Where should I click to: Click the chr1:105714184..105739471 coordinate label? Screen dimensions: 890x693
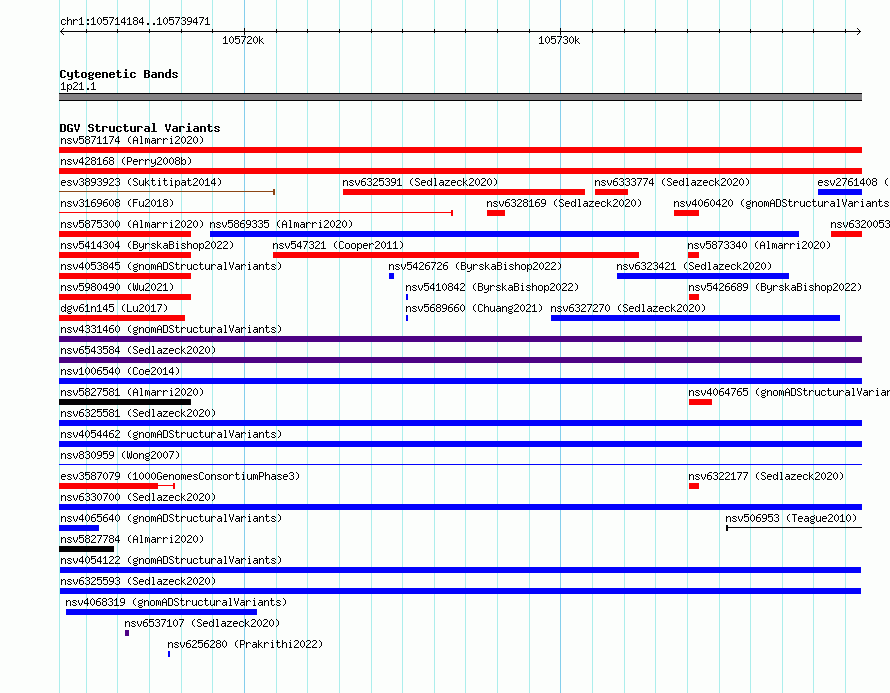(135, 21)
